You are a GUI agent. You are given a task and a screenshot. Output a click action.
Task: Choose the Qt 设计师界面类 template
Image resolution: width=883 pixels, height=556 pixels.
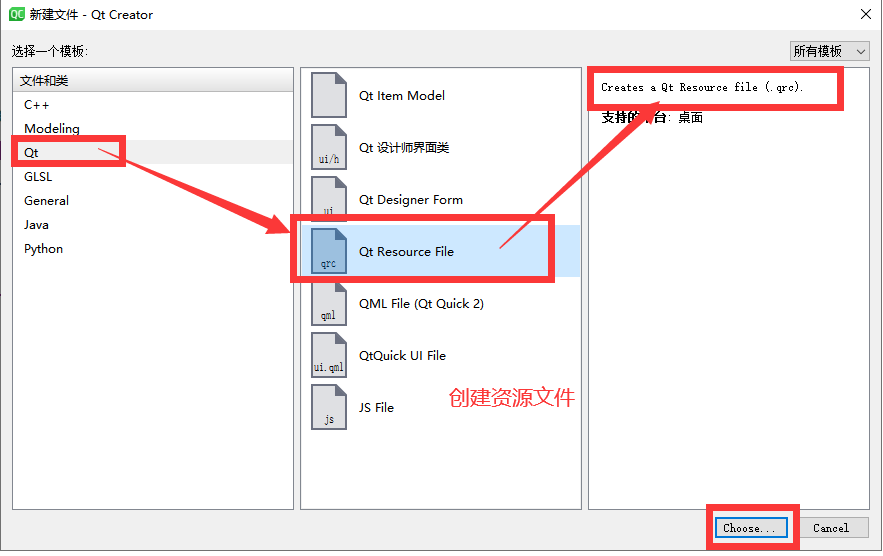point(440,147)
